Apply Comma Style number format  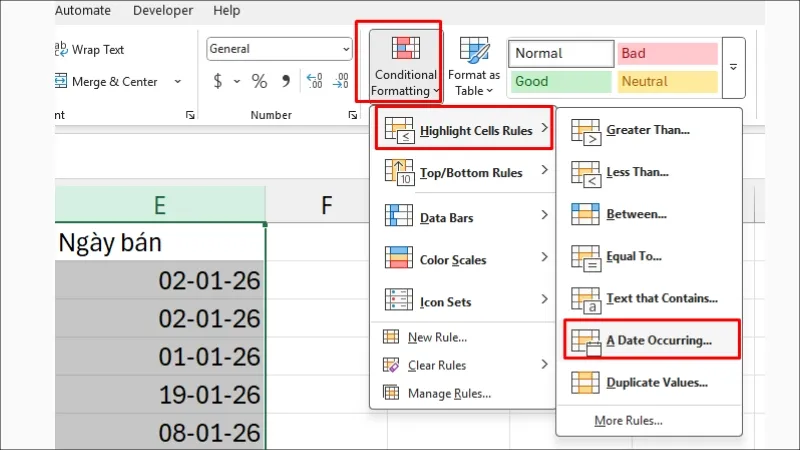286,81
